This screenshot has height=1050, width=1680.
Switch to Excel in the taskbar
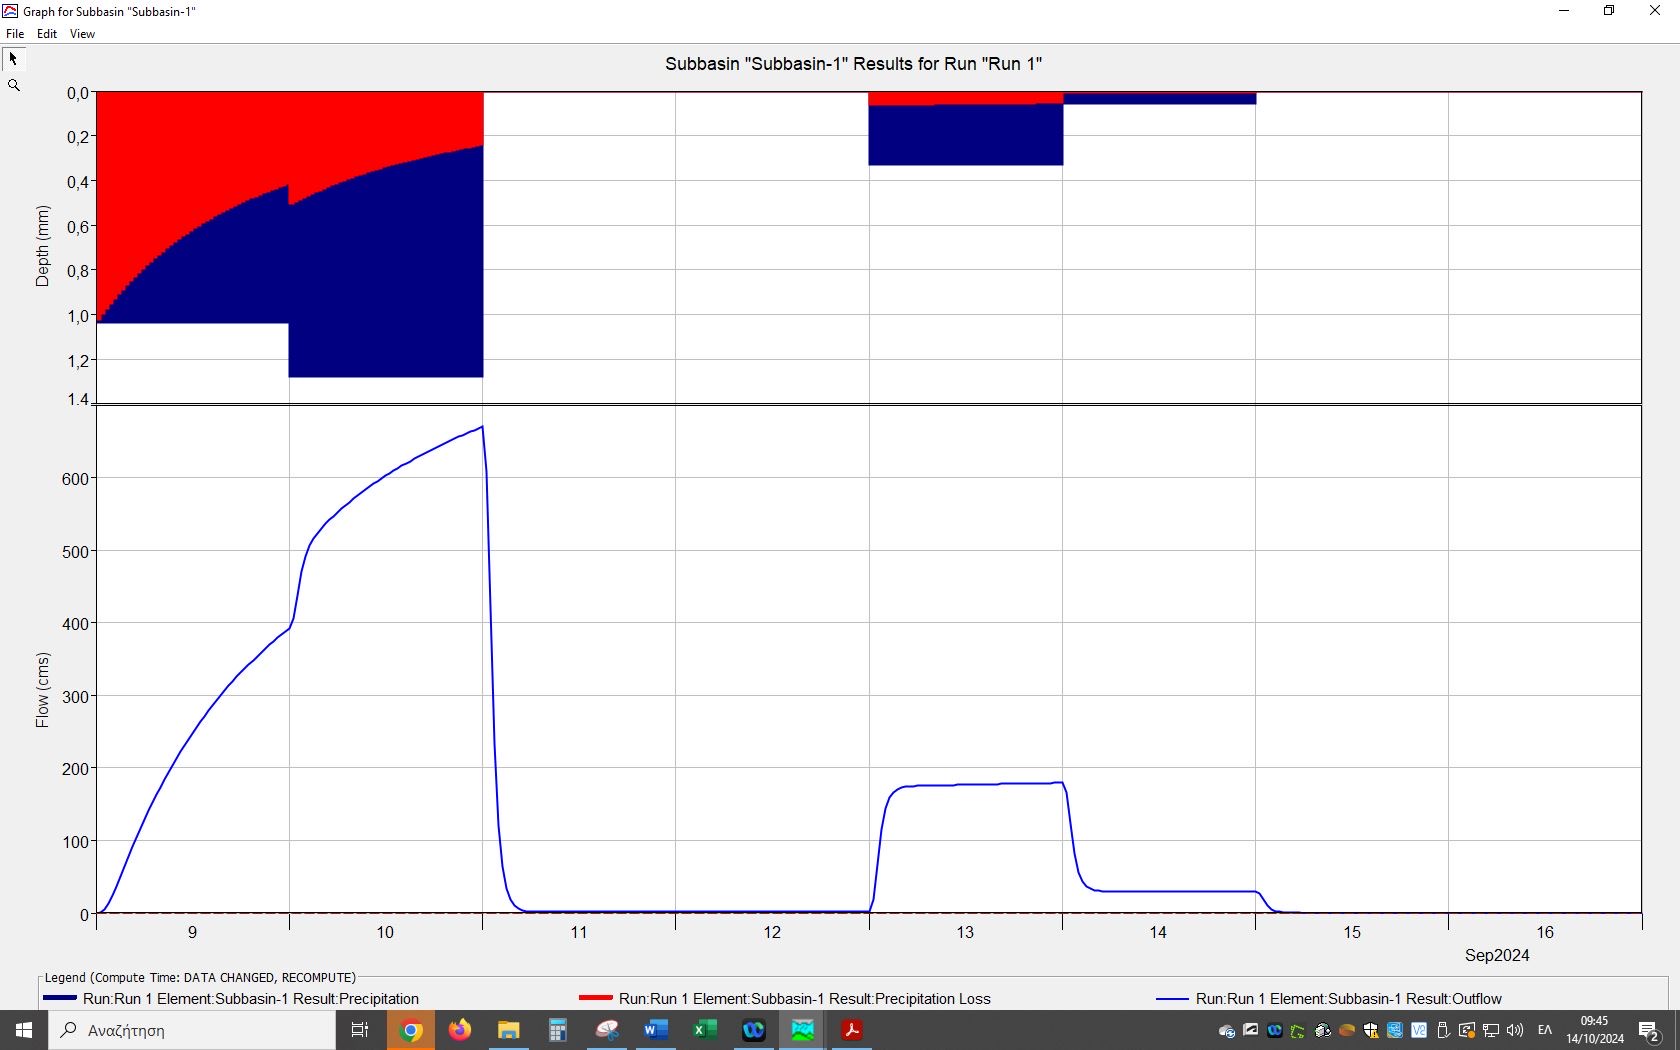click(x=705, y=1030)
